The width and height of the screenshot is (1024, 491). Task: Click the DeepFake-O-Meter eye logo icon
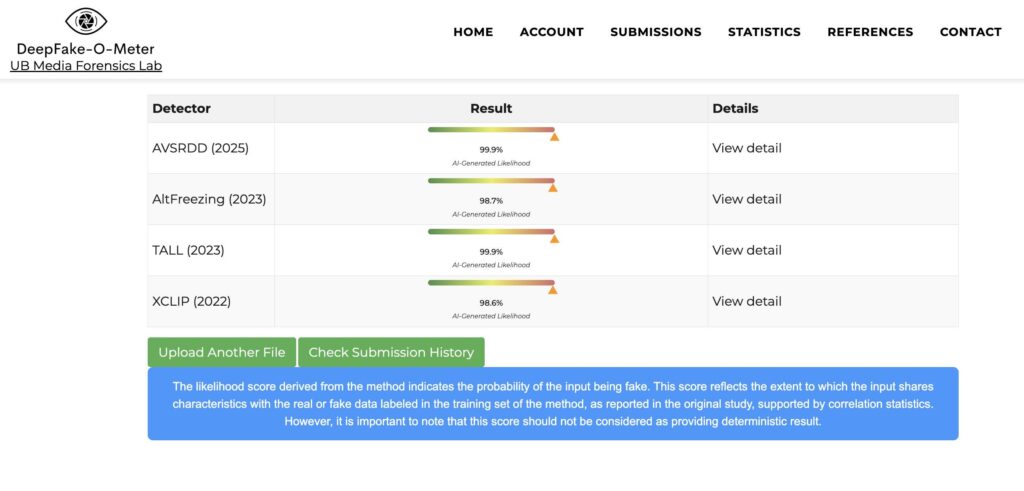tap(86, 21)
